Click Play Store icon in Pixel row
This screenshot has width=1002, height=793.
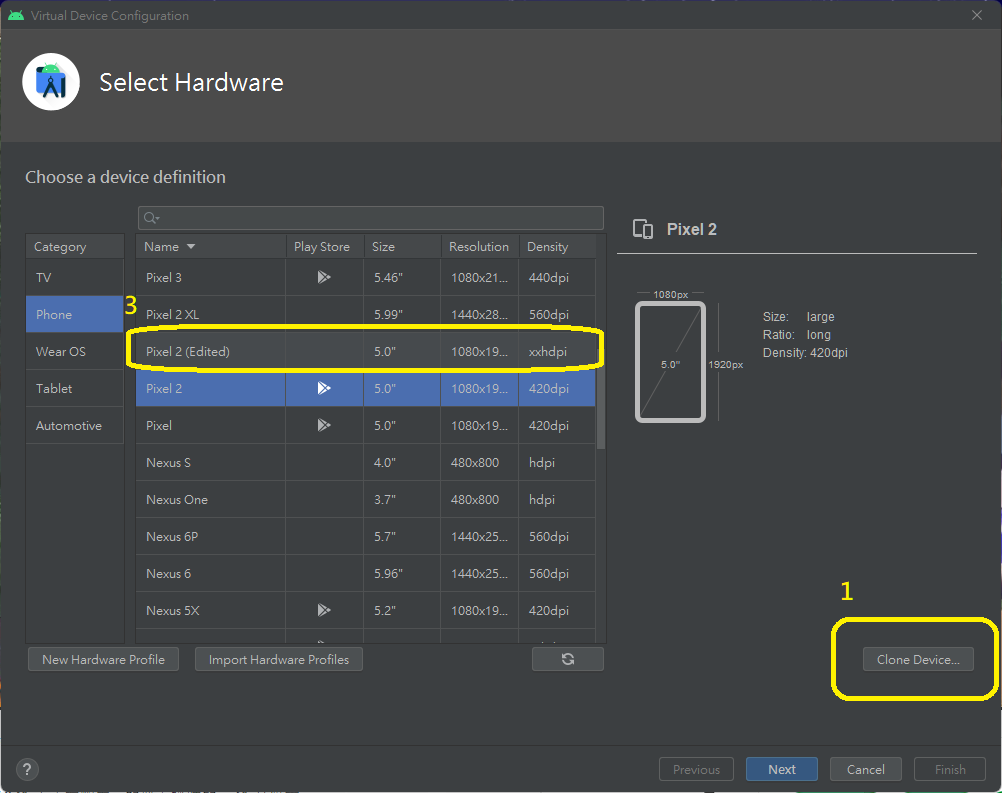[324, 425]
